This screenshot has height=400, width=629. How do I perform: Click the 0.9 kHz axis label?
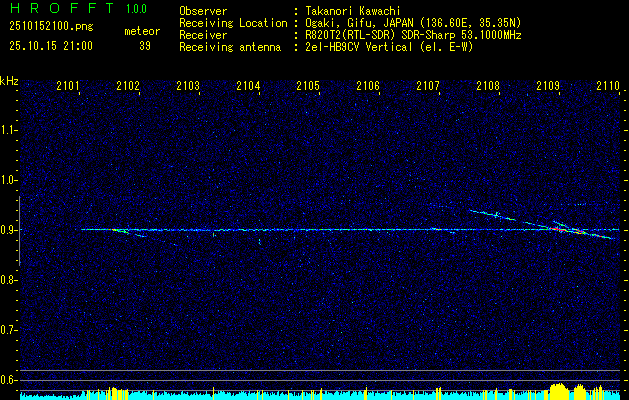tap(9, 230)
